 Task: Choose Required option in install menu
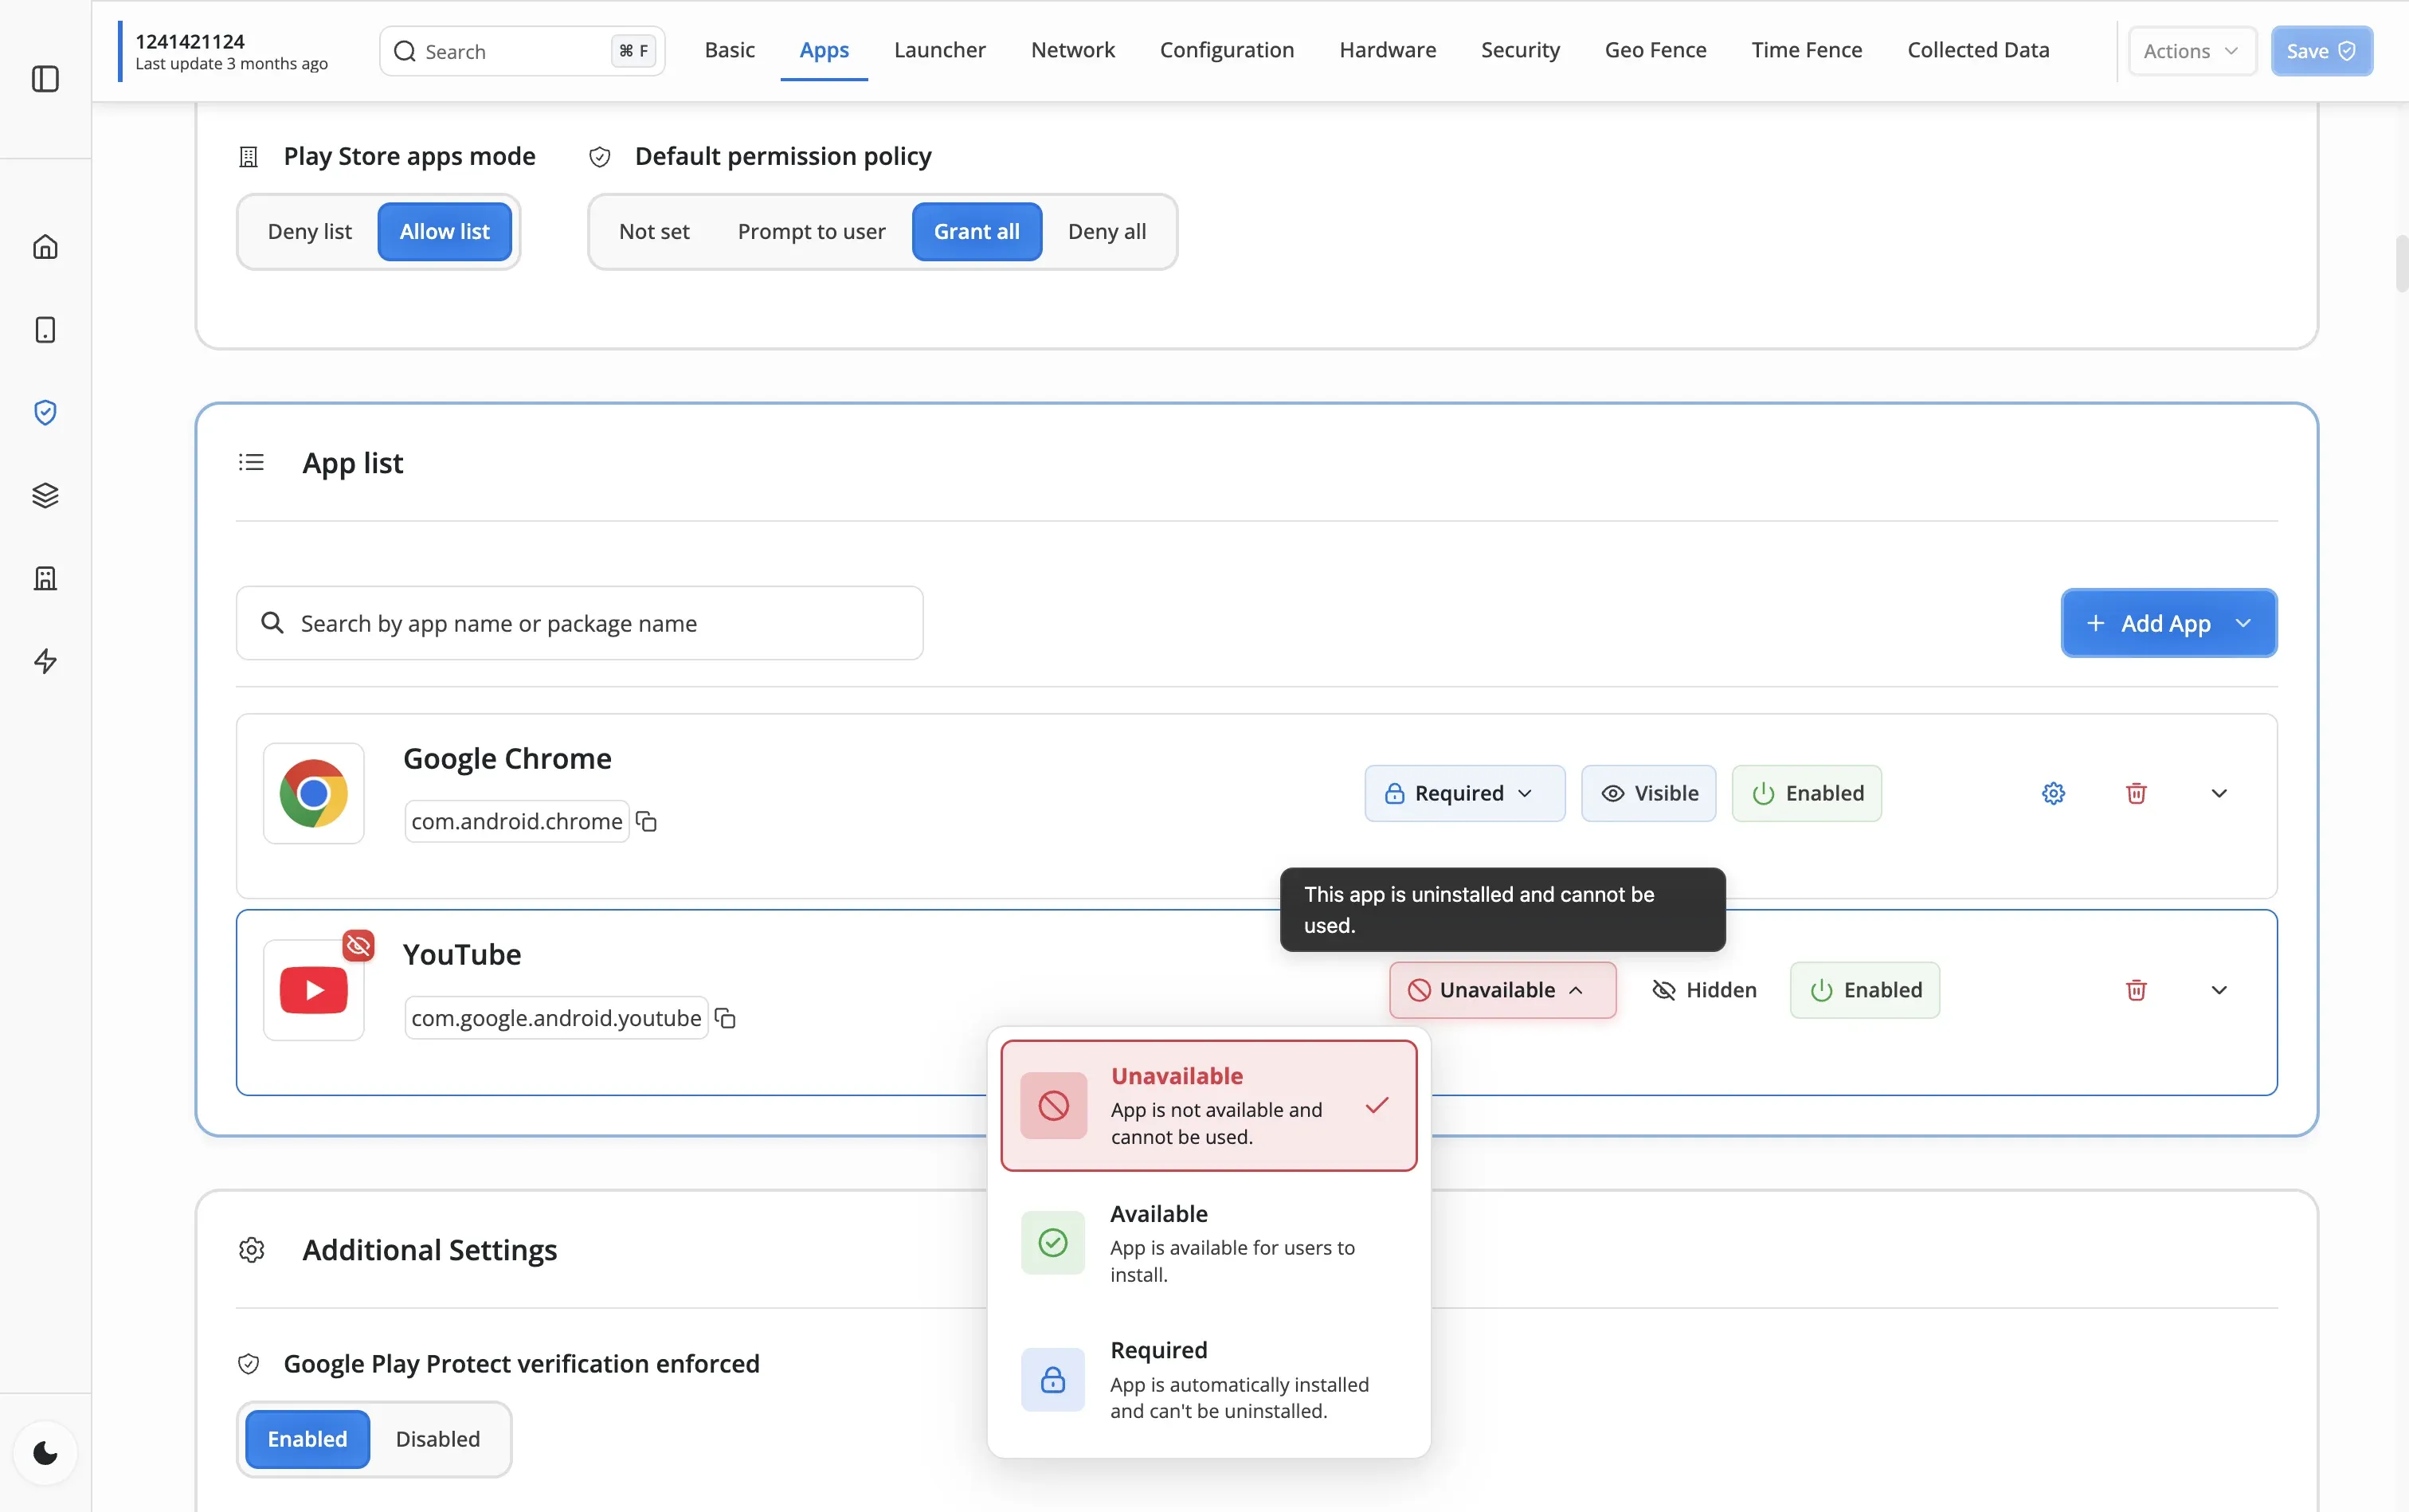1209,1380
